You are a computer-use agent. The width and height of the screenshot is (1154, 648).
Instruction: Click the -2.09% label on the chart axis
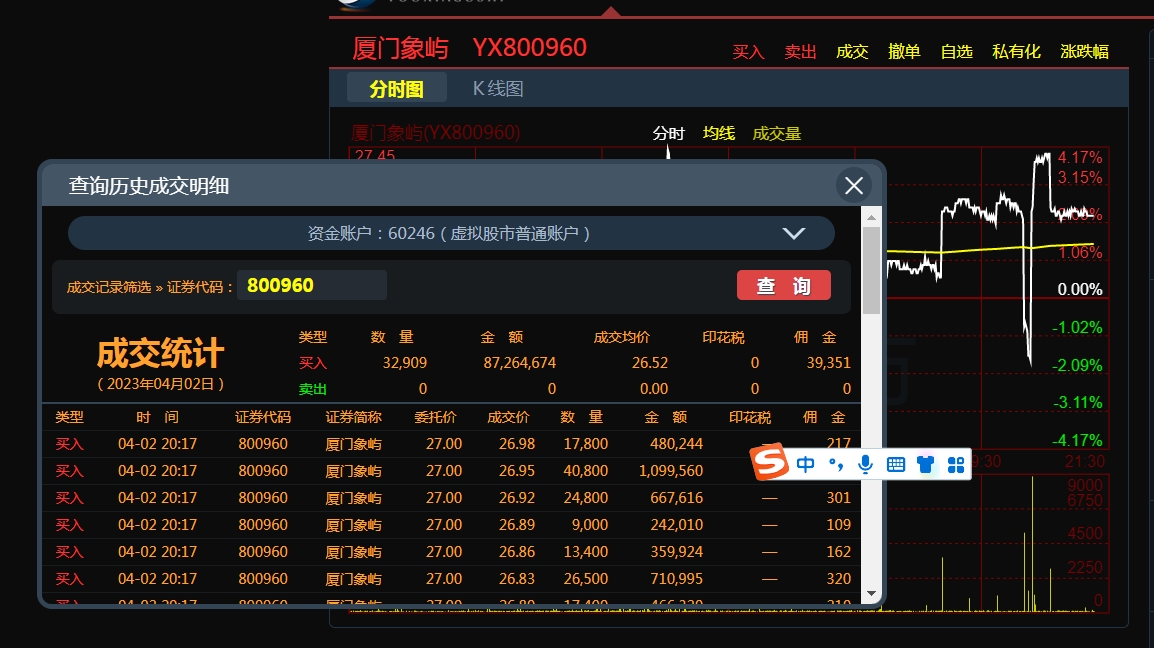(x=1077, y=365)
